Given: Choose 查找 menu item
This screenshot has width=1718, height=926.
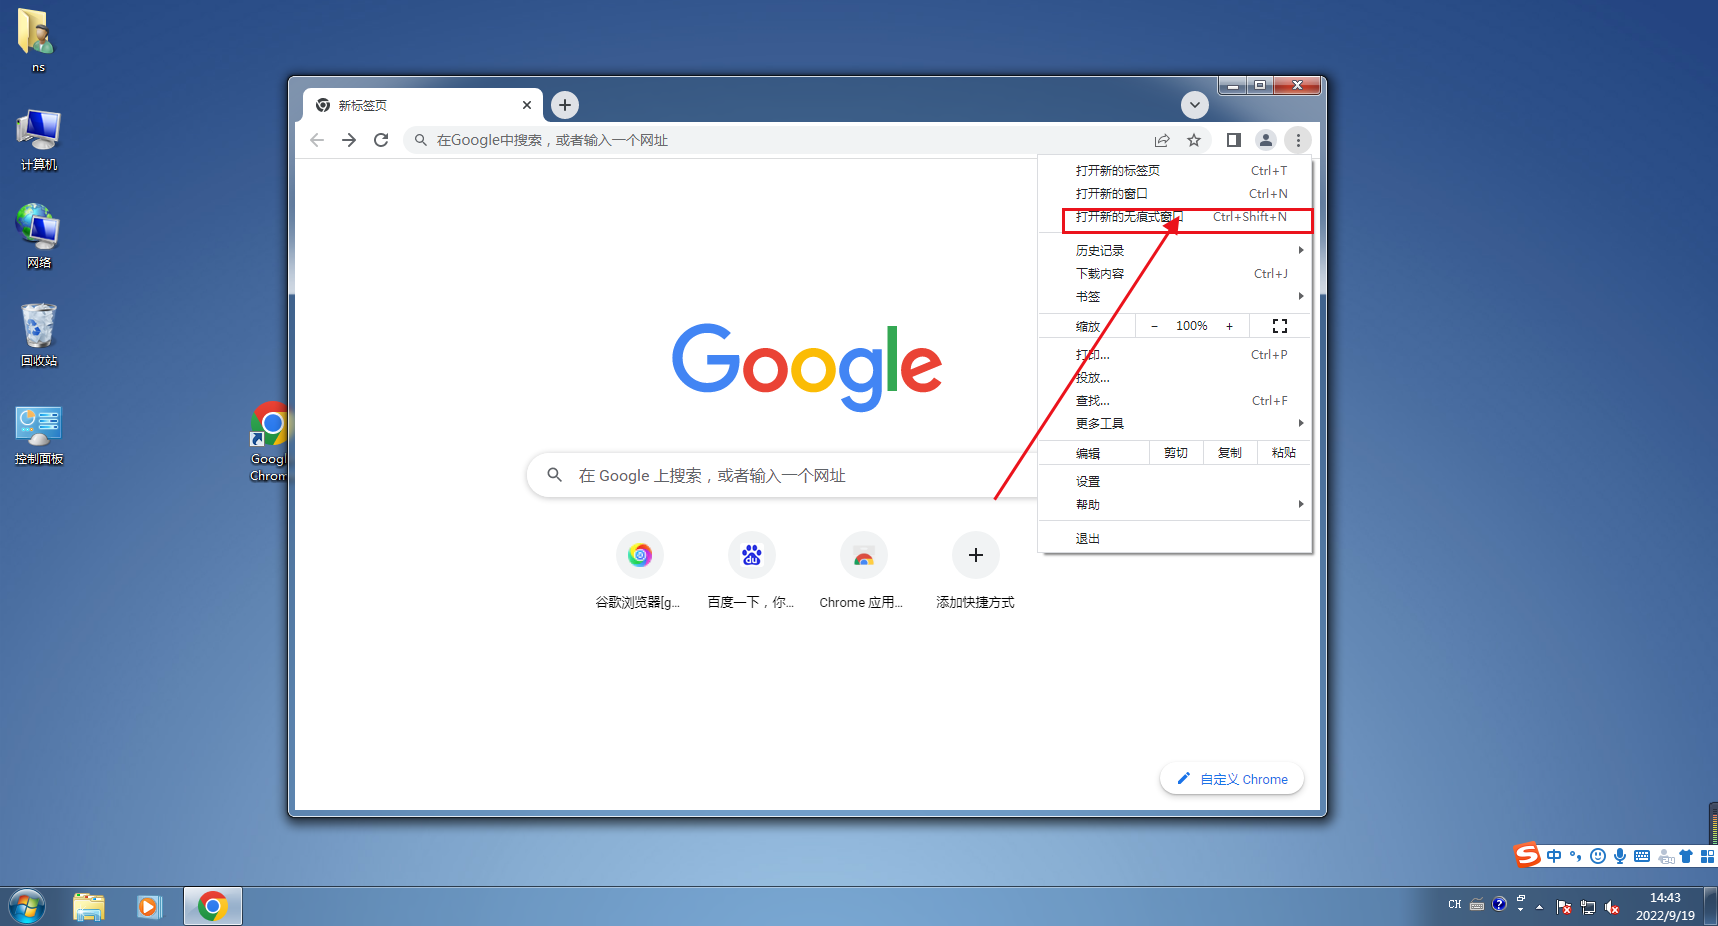Looking at the screenshot, I should coord(1175,401).
